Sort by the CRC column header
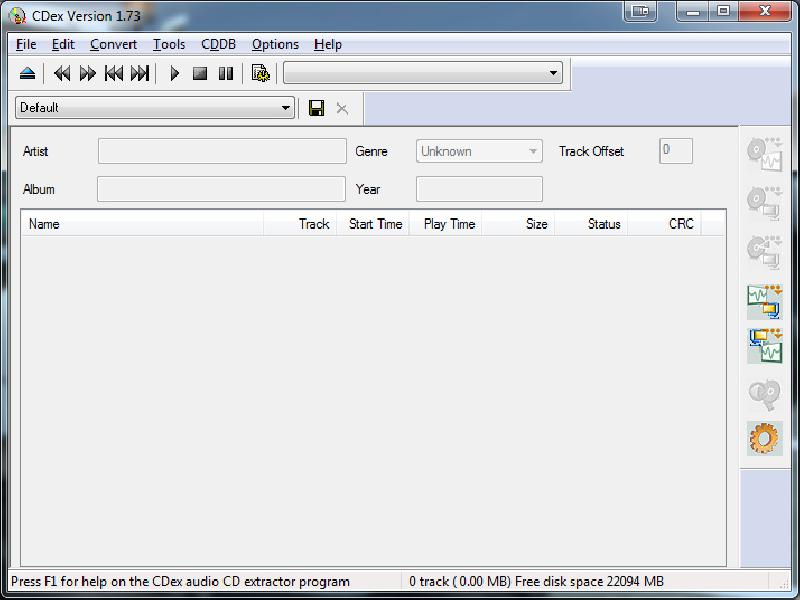The image size is (800, 600). click(x=664, y=224)
